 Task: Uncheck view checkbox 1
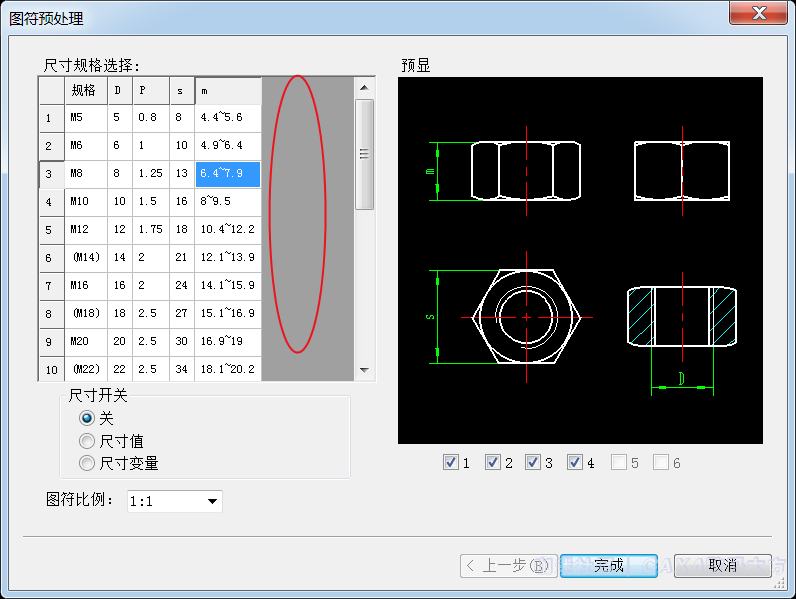coord(451,462)
